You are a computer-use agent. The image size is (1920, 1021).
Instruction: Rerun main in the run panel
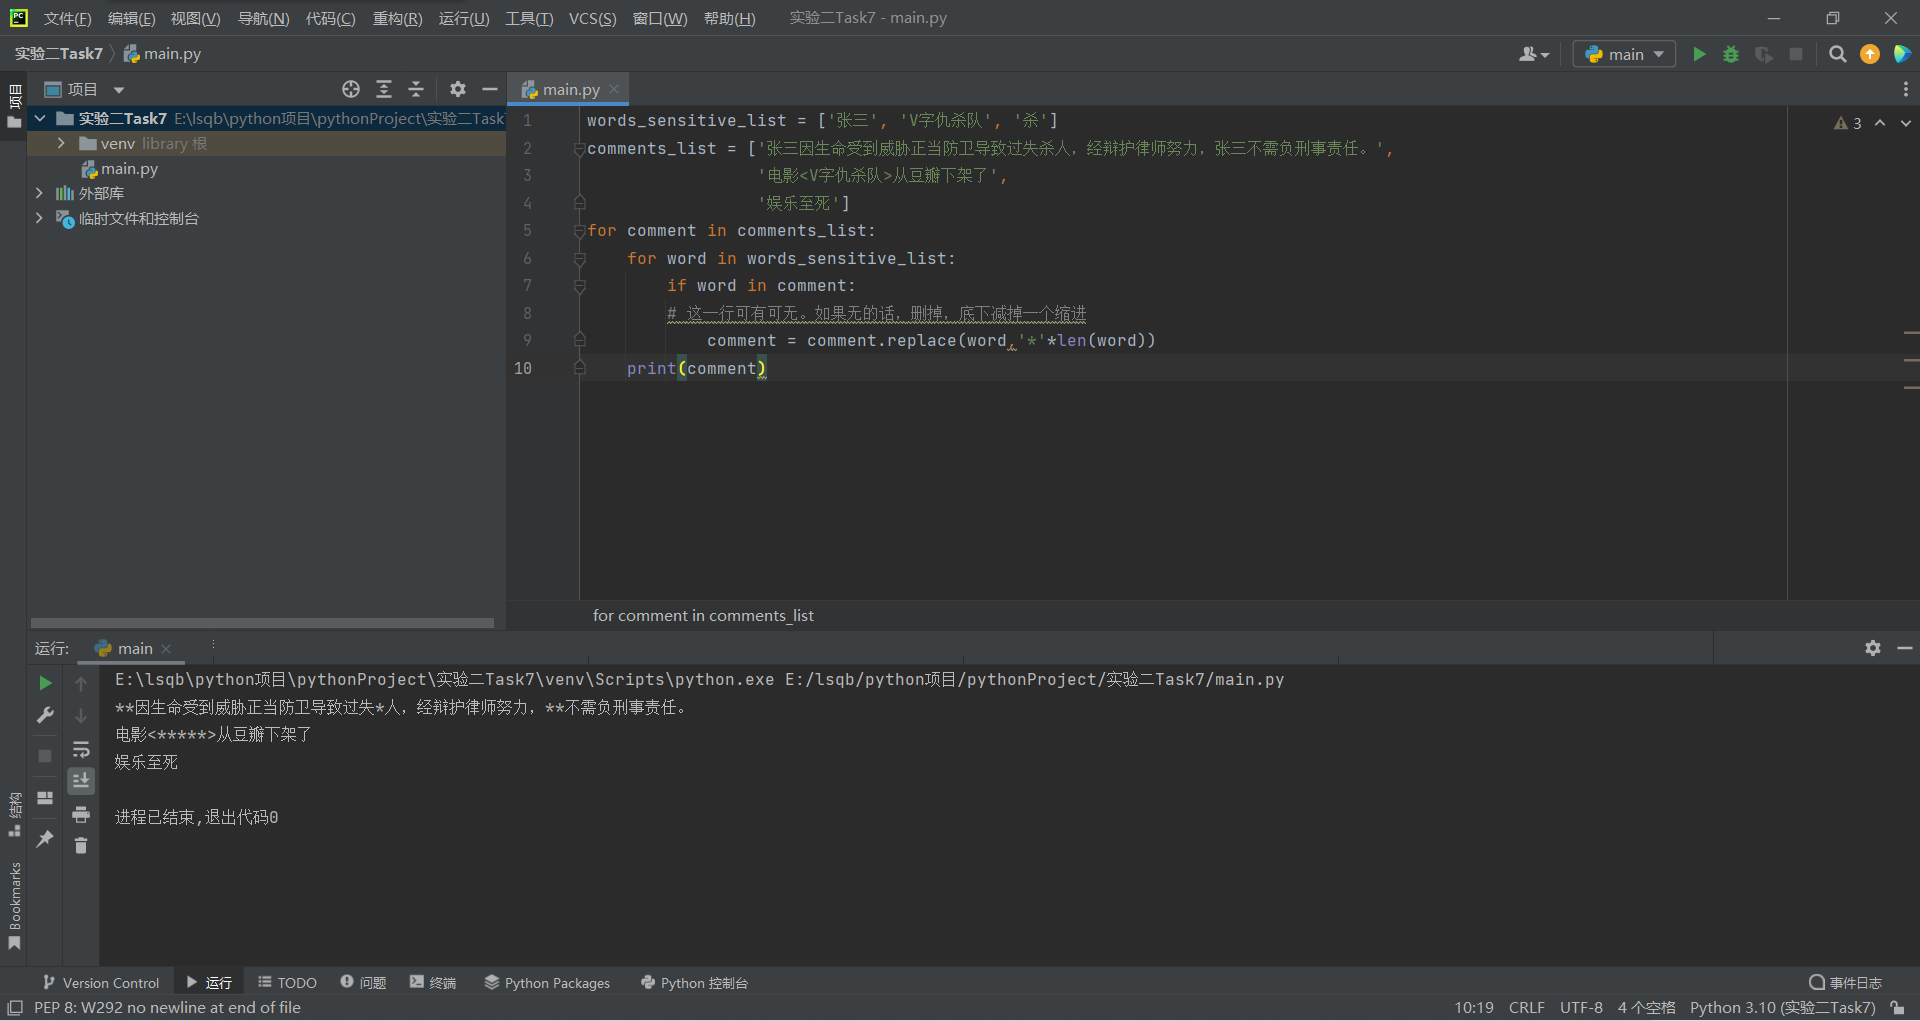tap(45, 683)
